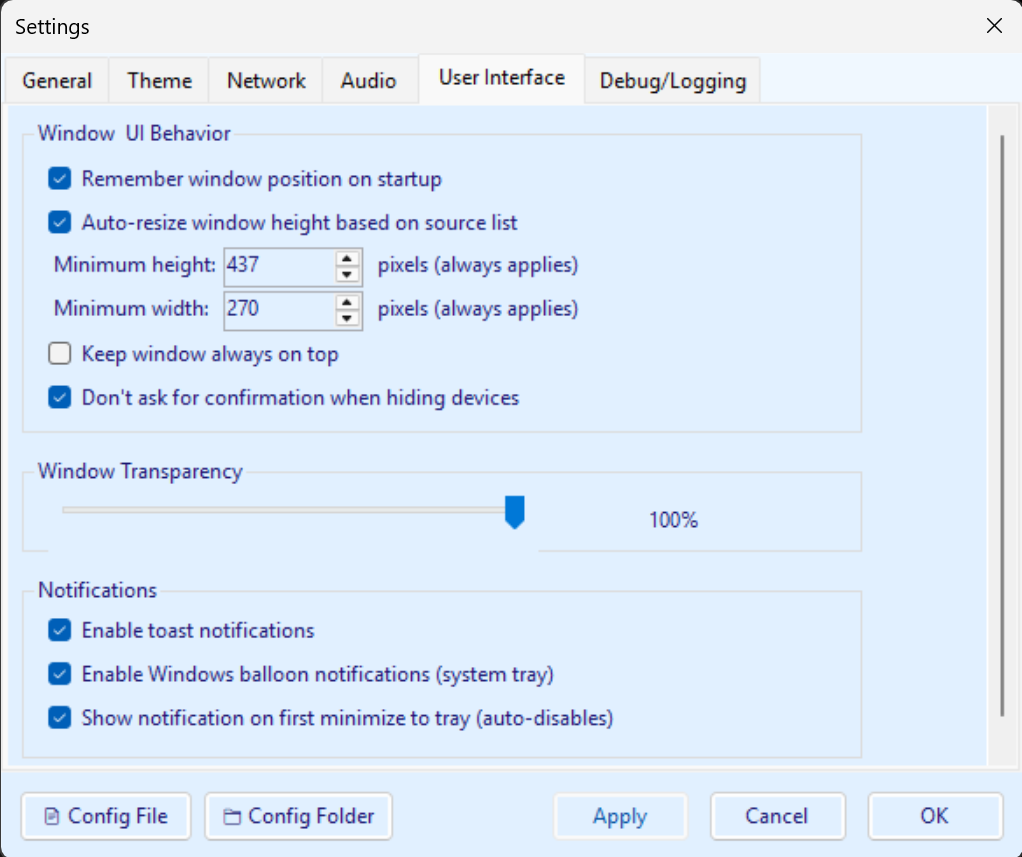Select the Network tab
Screen dimensions: 1022x857
coord(264,80)
